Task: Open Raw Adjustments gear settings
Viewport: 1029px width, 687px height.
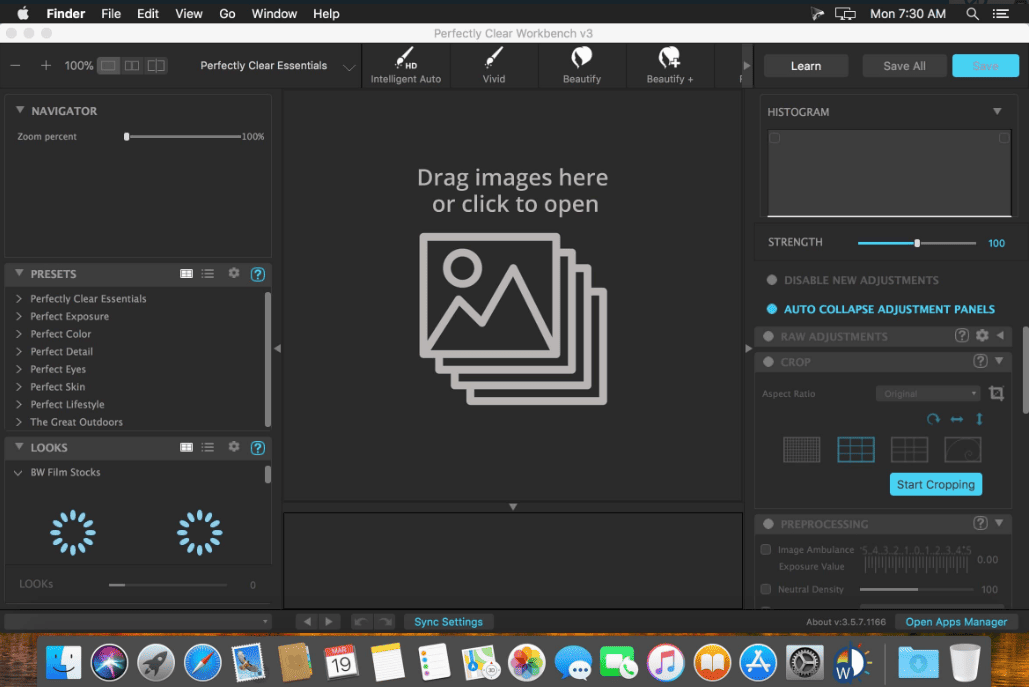Action: click(x=982, y=335)
